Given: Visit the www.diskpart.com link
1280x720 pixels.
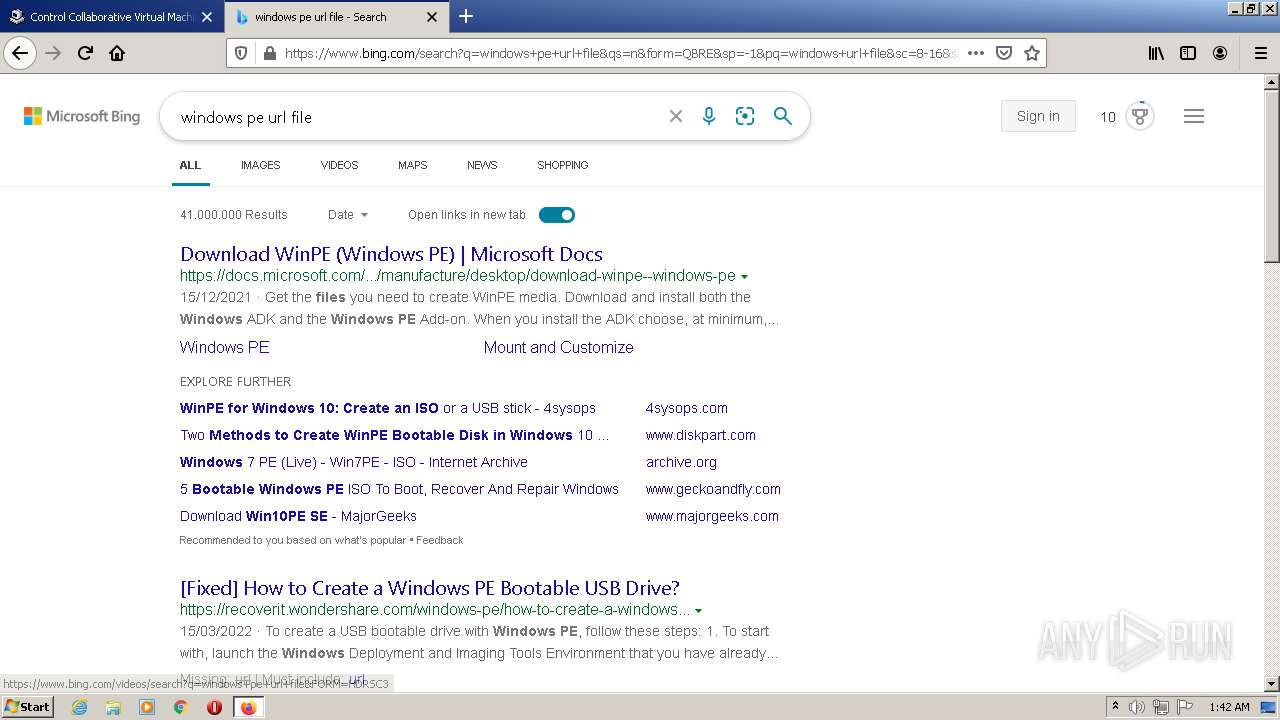Looking at the screenshot, I should (701, 435).
